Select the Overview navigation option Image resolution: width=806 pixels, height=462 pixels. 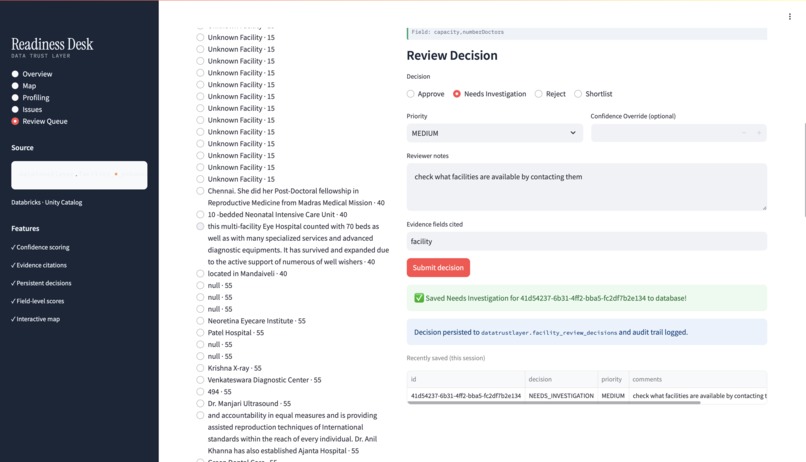pos(32,74)
